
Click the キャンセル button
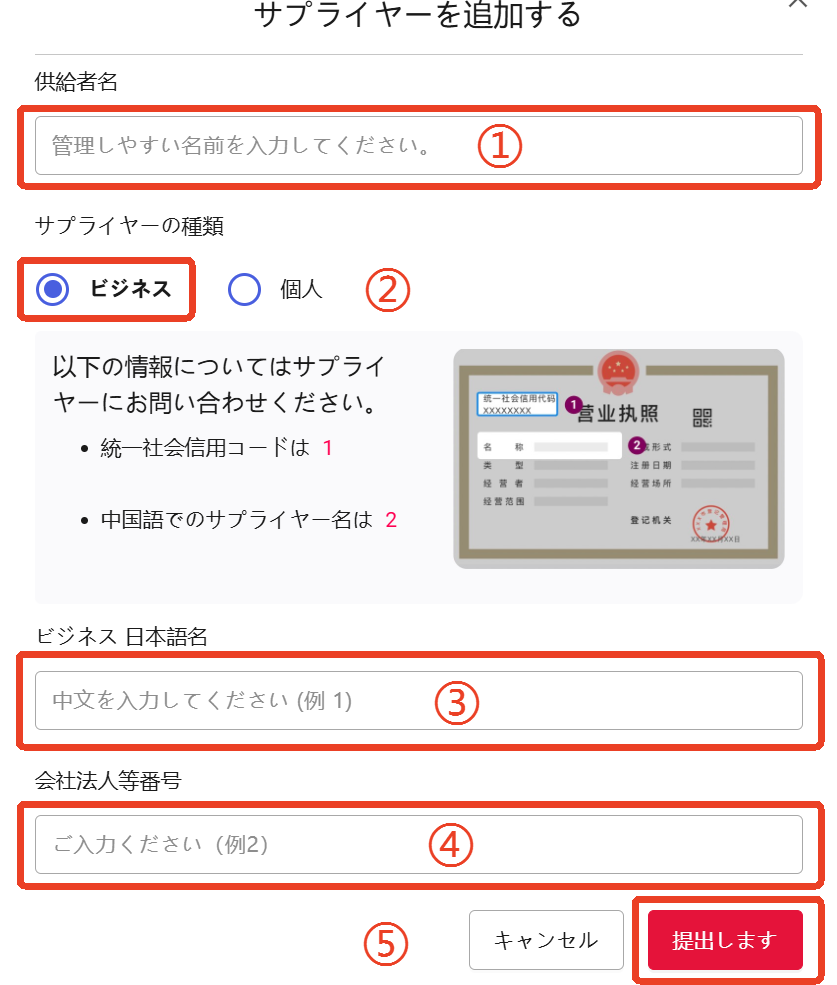click(x=546, y=940)
